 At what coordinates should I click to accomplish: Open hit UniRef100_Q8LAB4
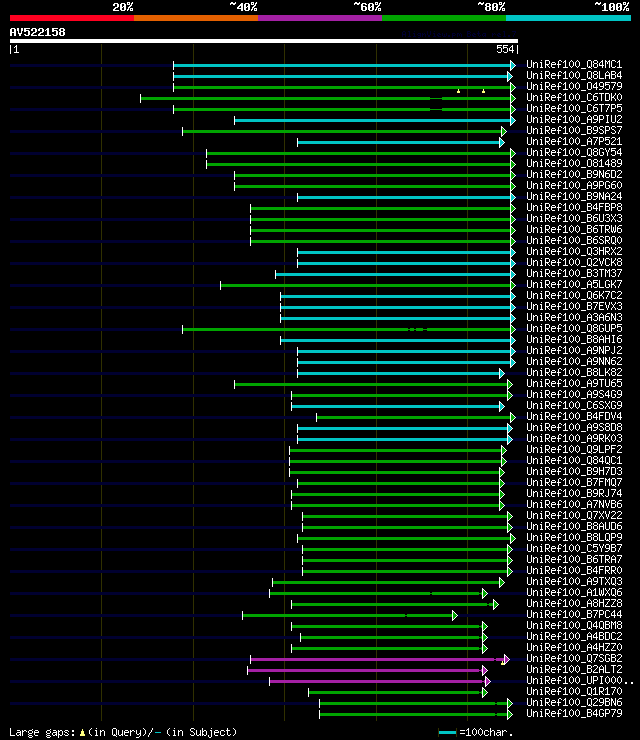(574, 76)
